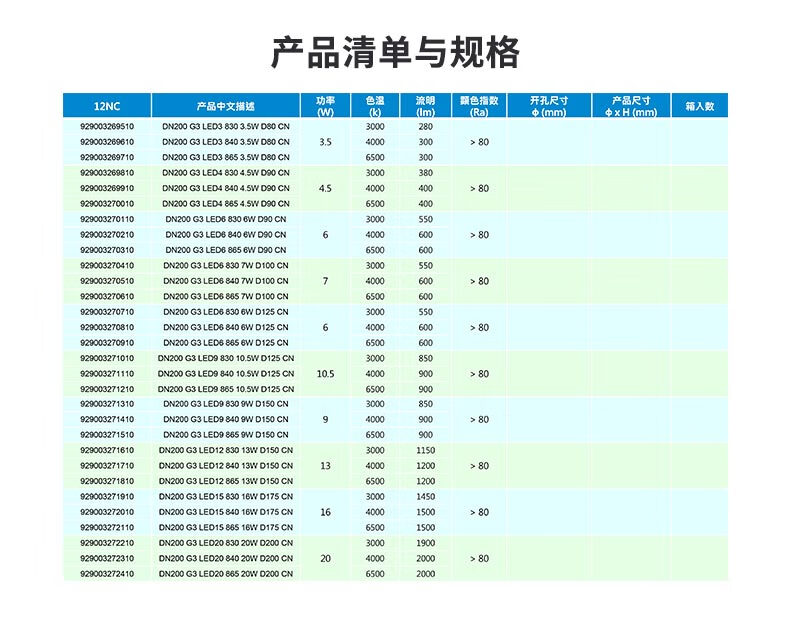Screen dimensions: 790x618
Task: Select the 功率 (W) column header
Action: click(x=325, y=106)
